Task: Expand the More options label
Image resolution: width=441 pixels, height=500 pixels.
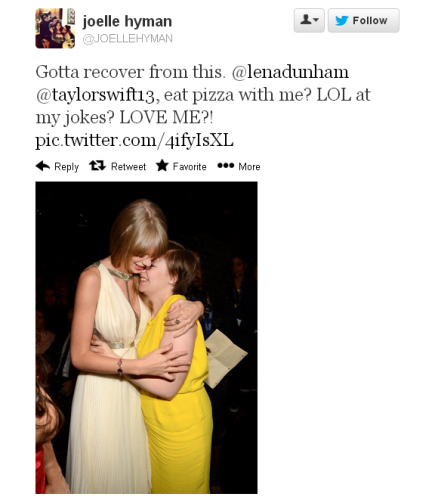Action: [x=249, y=166]
